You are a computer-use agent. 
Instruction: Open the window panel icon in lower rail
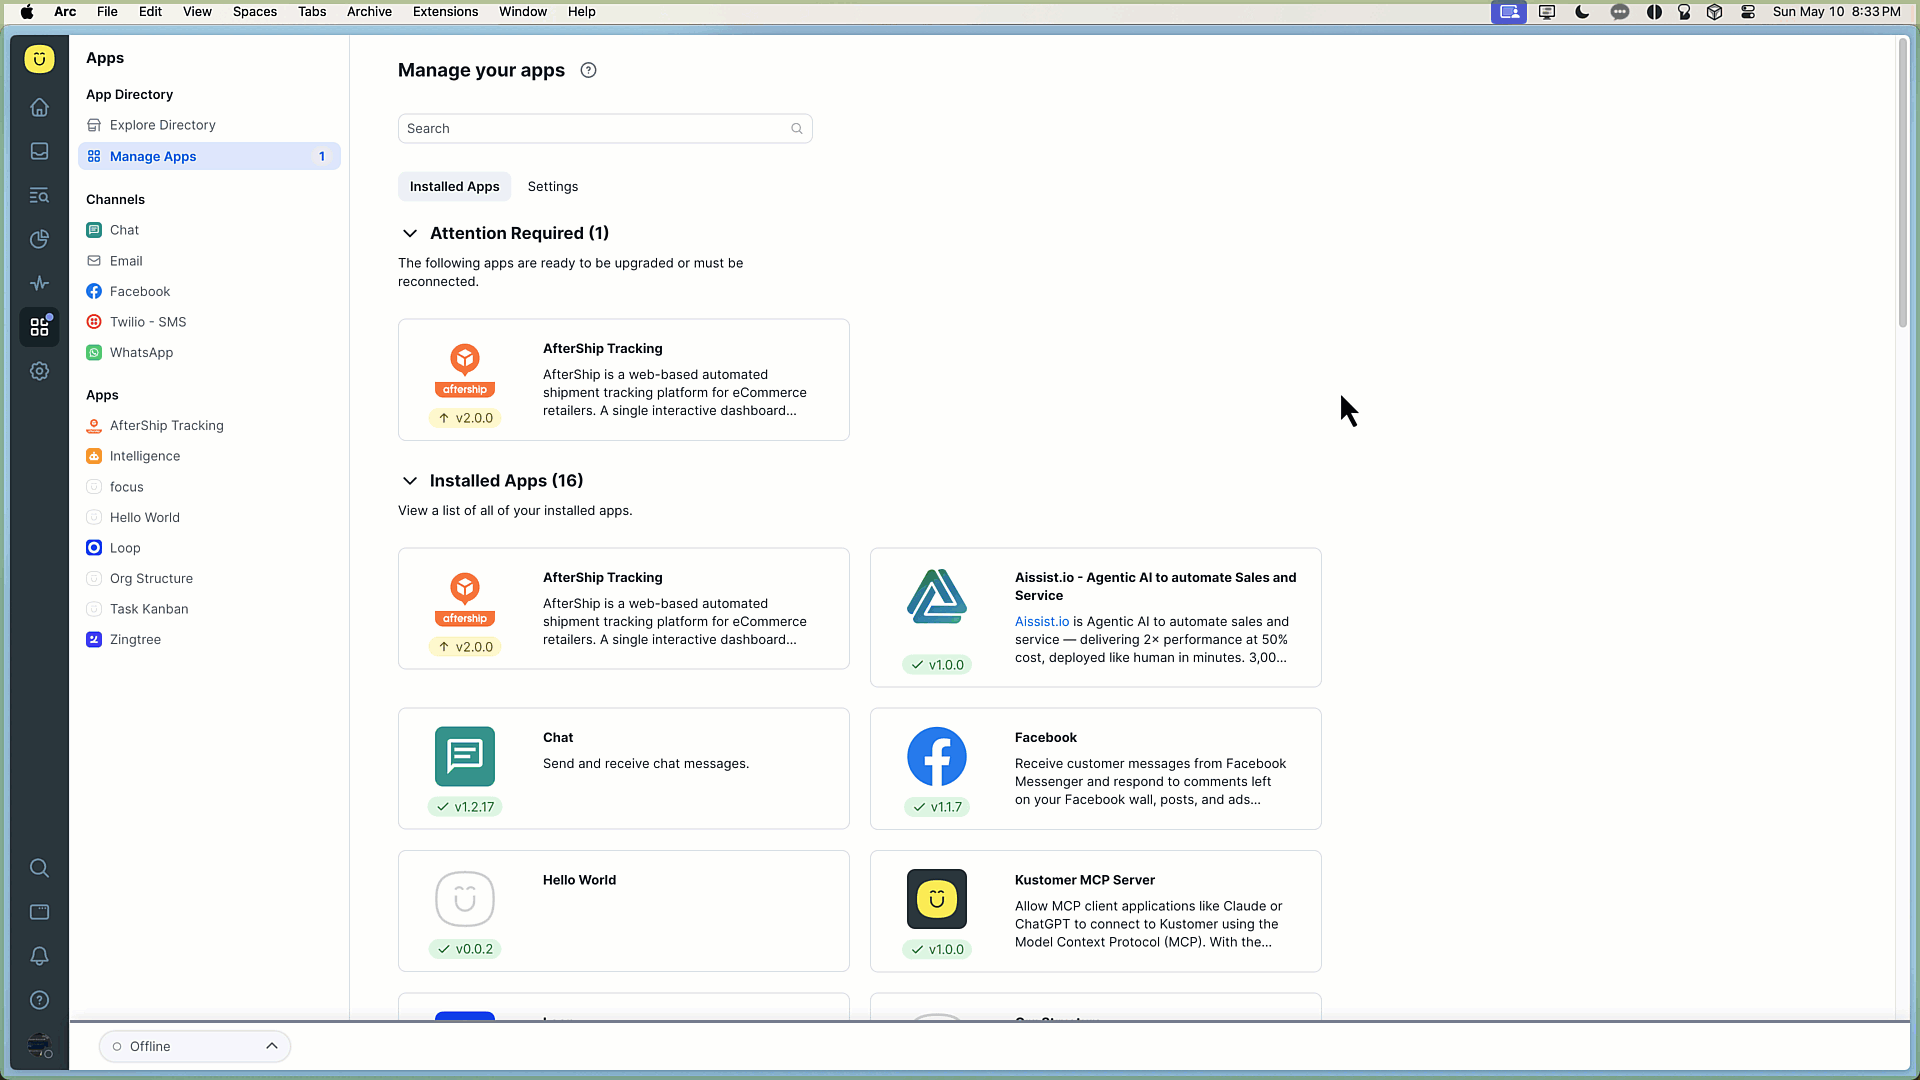39,912
